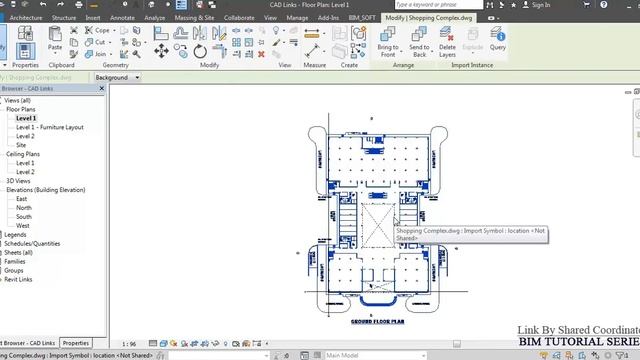Click the Measure Between Two References icon
The height and width of the screenshot is (360, 640).
click(x=312, y=51)
